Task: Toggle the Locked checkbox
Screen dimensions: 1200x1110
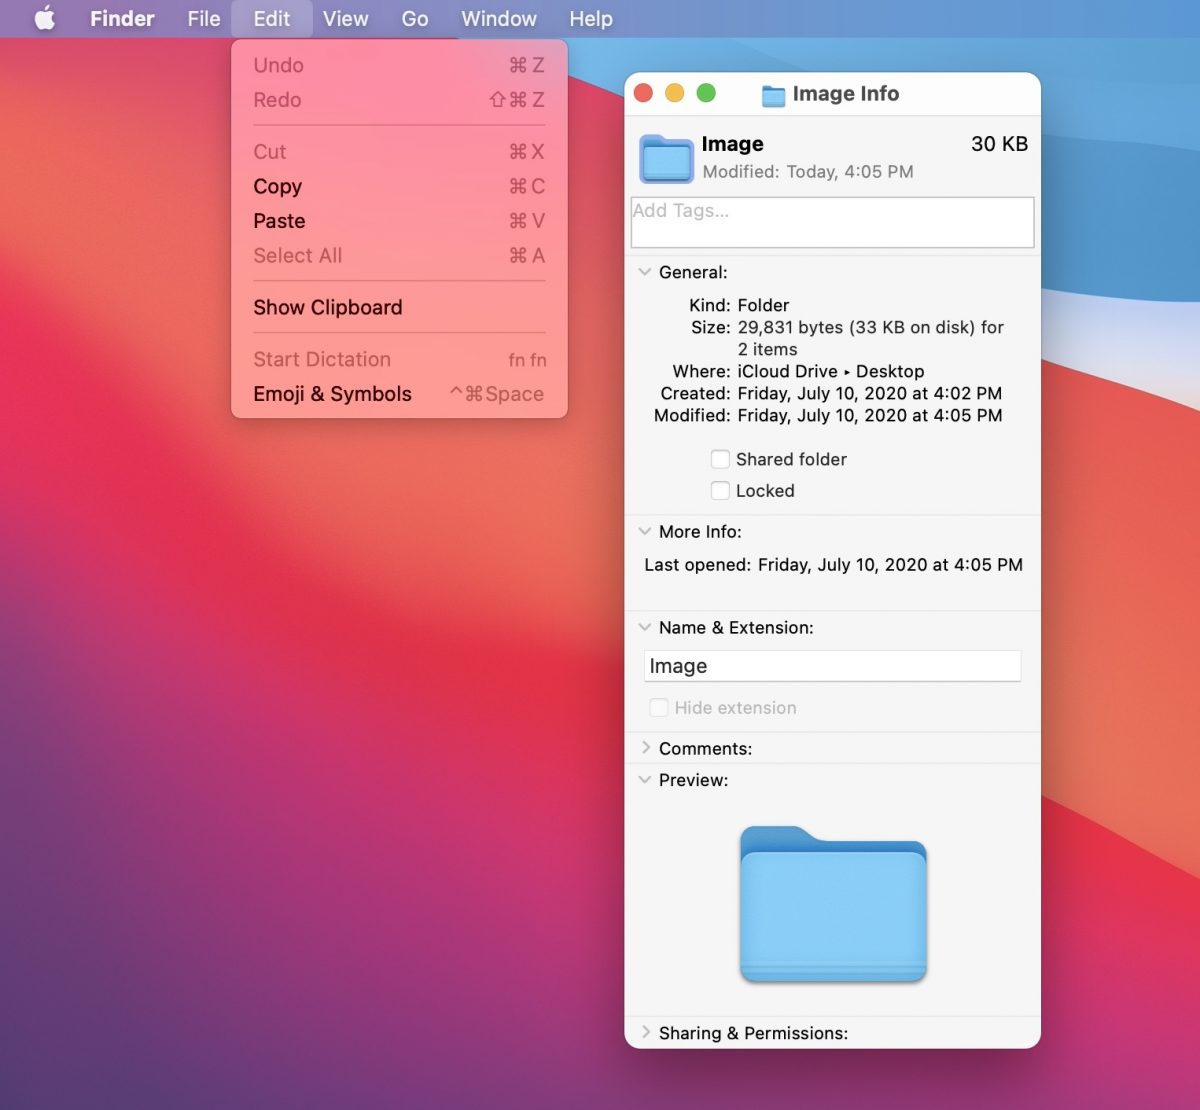Action: coord(720,491)
